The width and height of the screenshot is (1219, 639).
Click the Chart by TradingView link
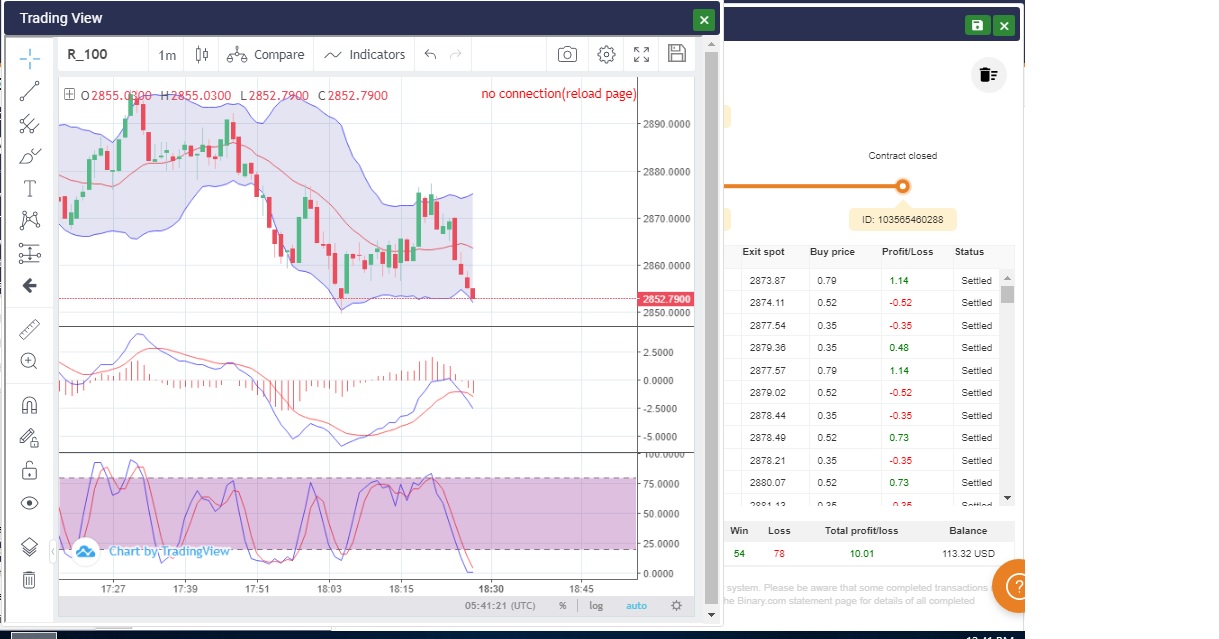coord(168,551)
